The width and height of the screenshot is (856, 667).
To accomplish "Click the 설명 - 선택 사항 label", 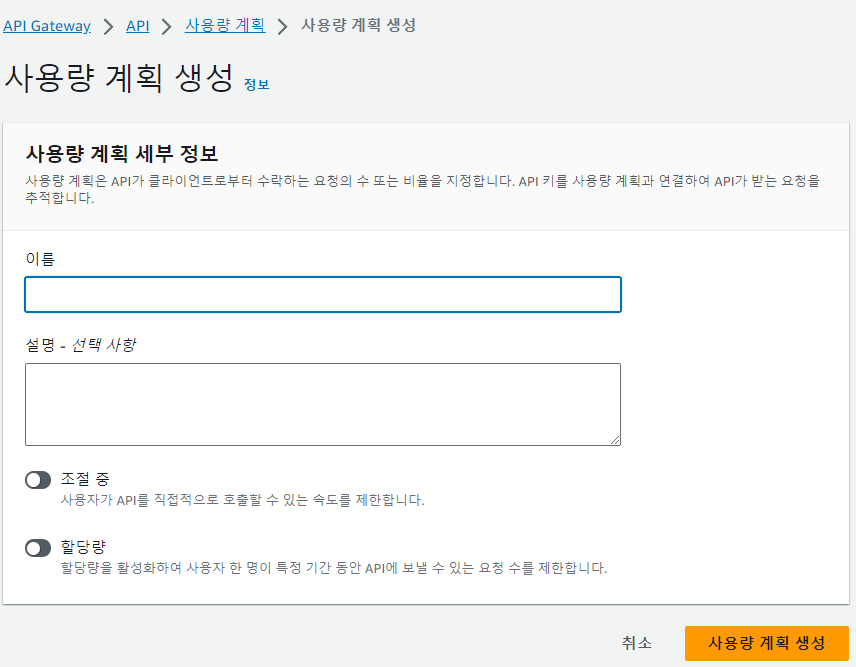I will [81, 345].
